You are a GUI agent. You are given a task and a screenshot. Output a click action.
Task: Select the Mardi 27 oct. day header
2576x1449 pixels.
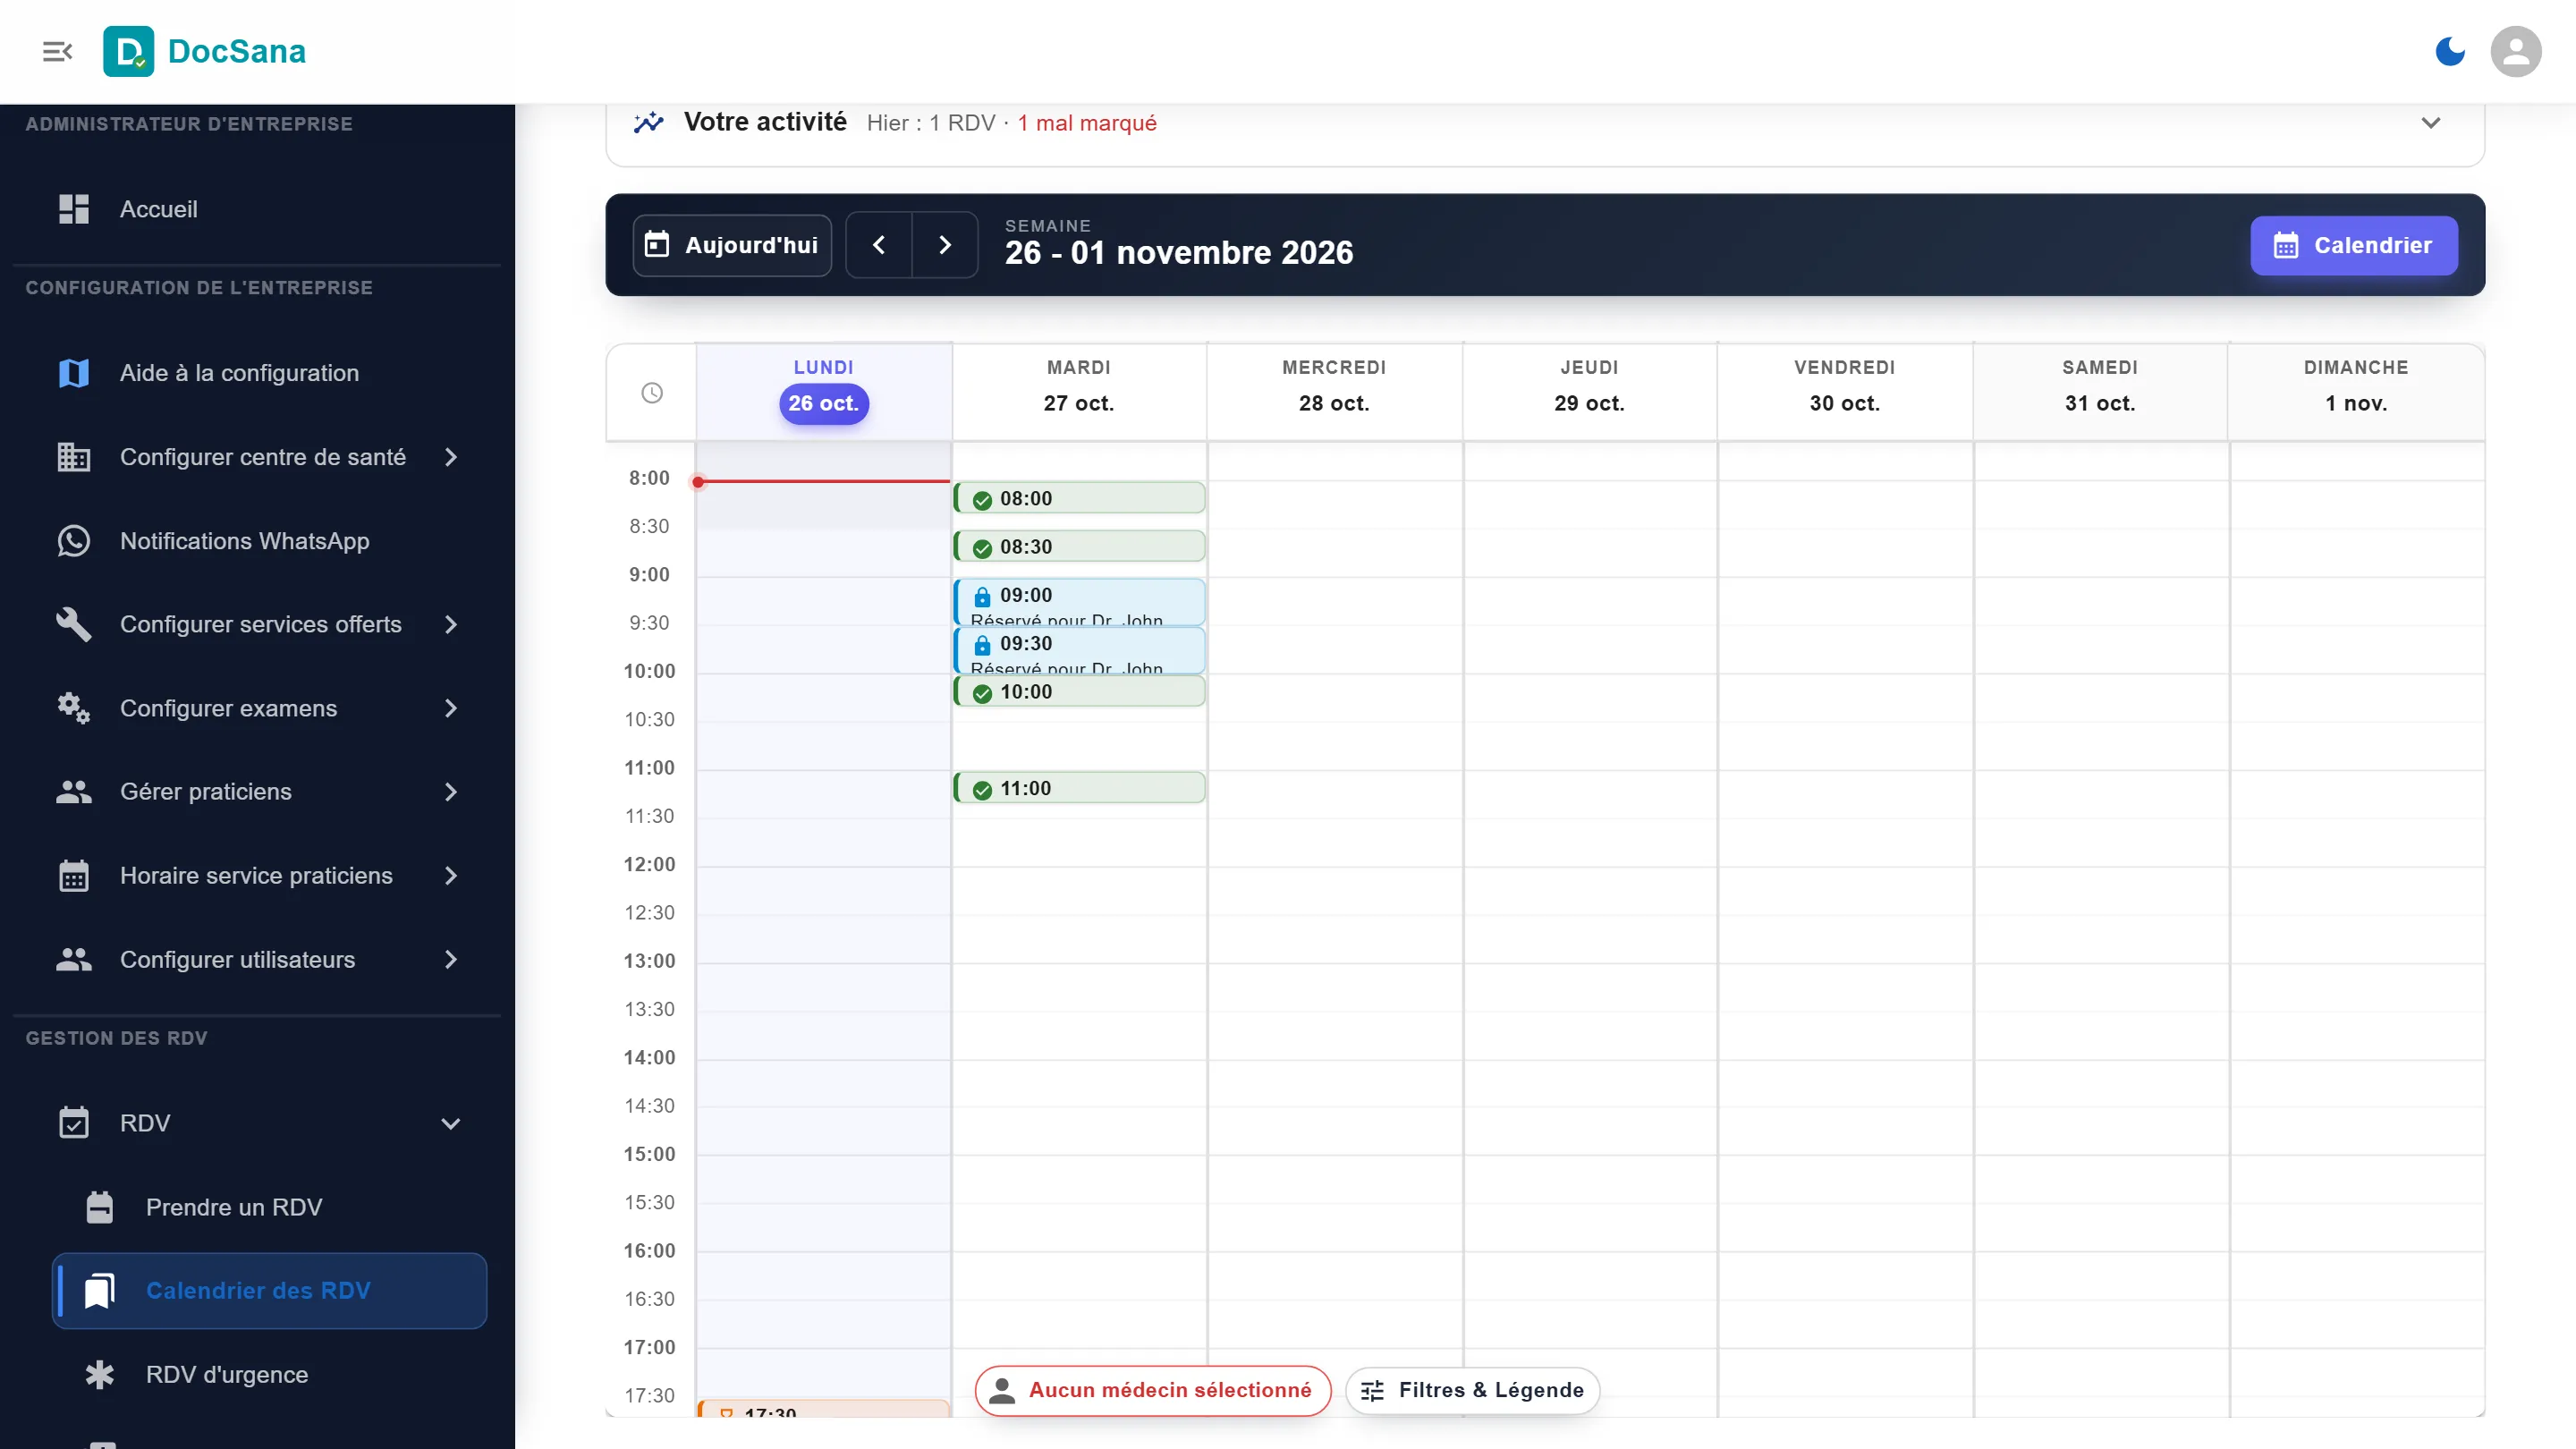[x=1078, y=390]
